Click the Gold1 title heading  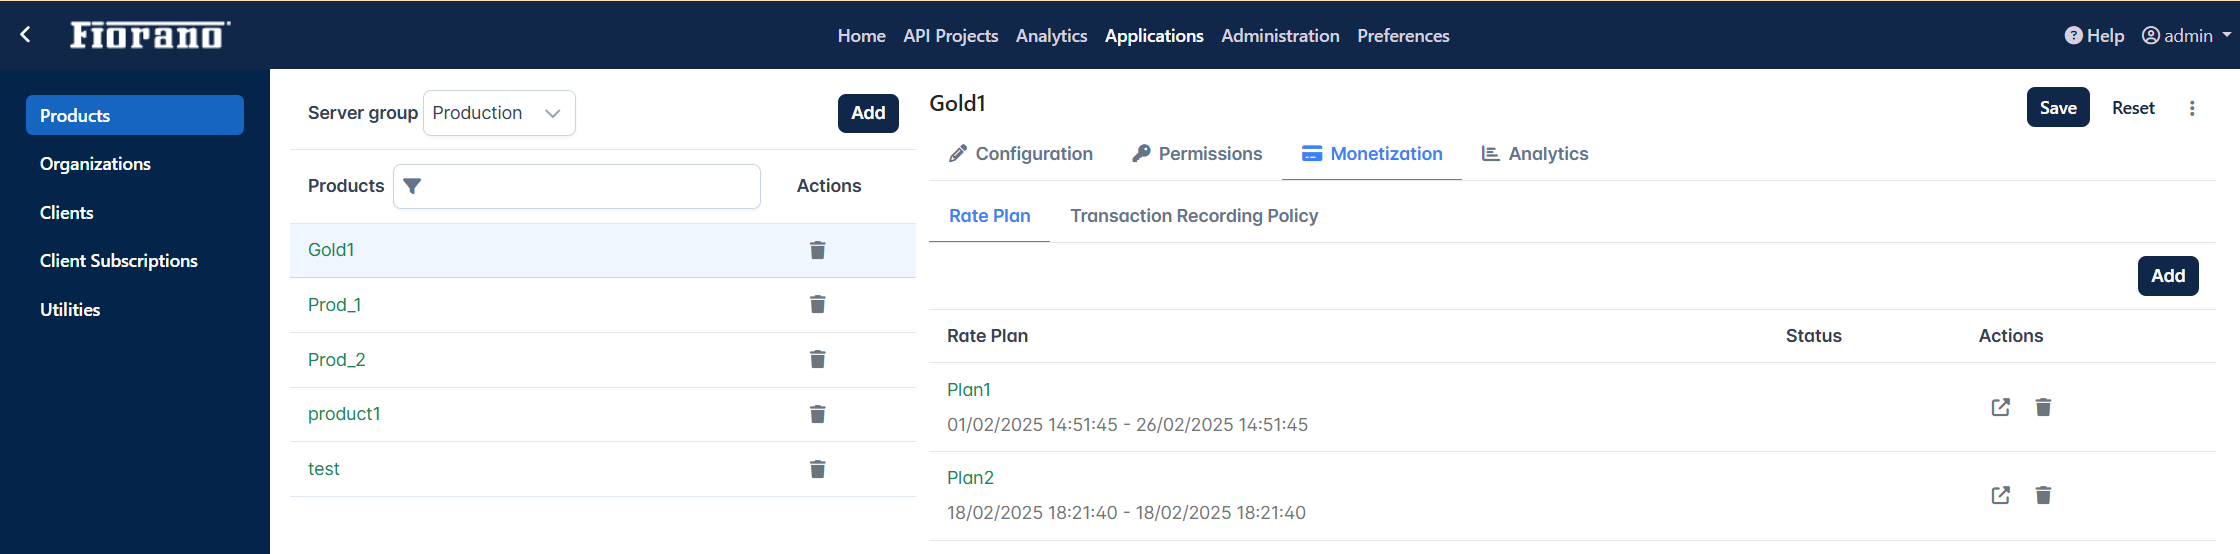tap(957, 103)
